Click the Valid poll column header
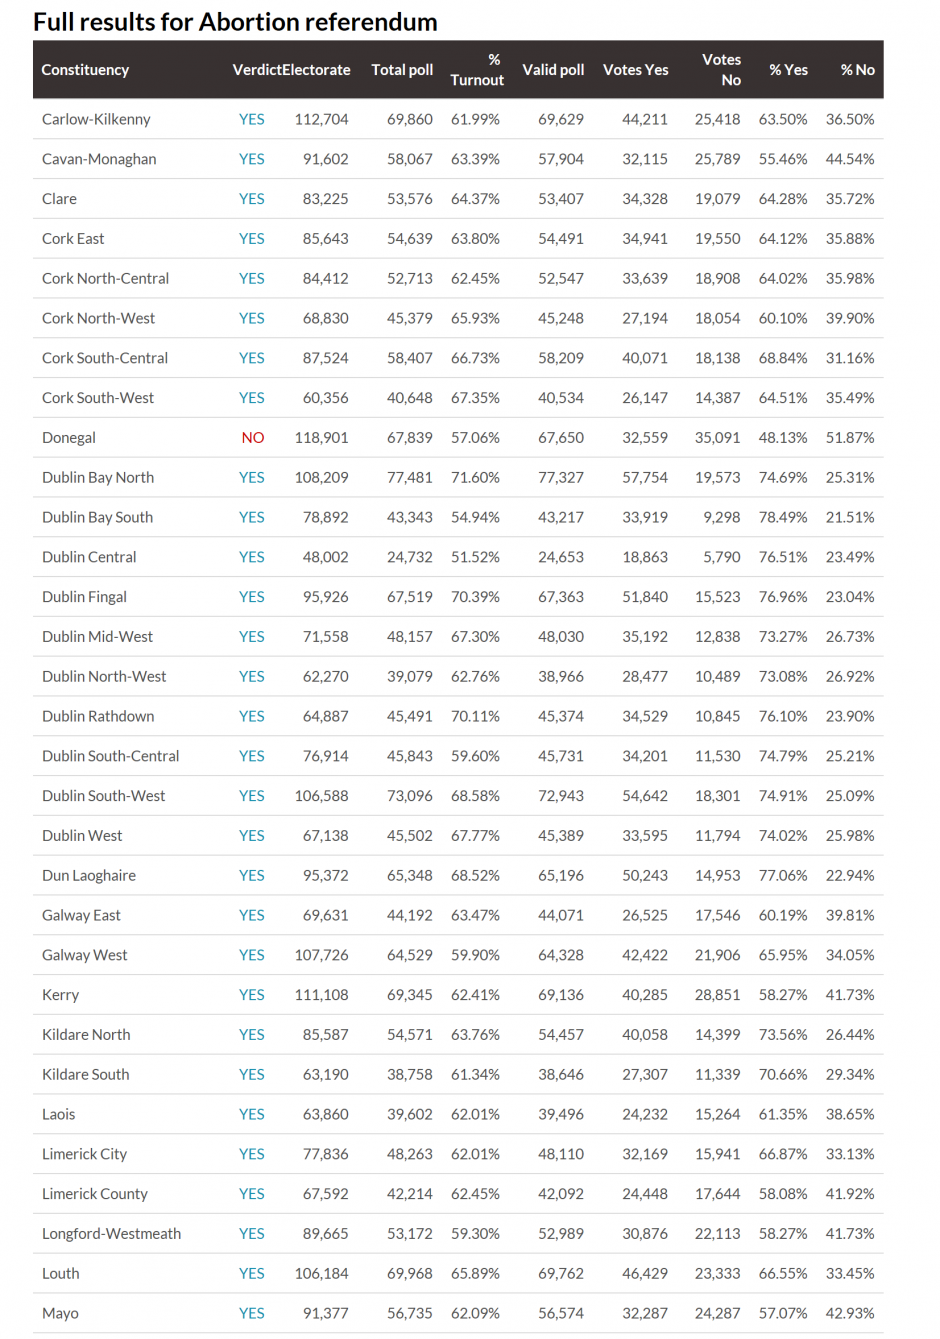This screenshot has width=940, height=1339. (x=553, y=70)
